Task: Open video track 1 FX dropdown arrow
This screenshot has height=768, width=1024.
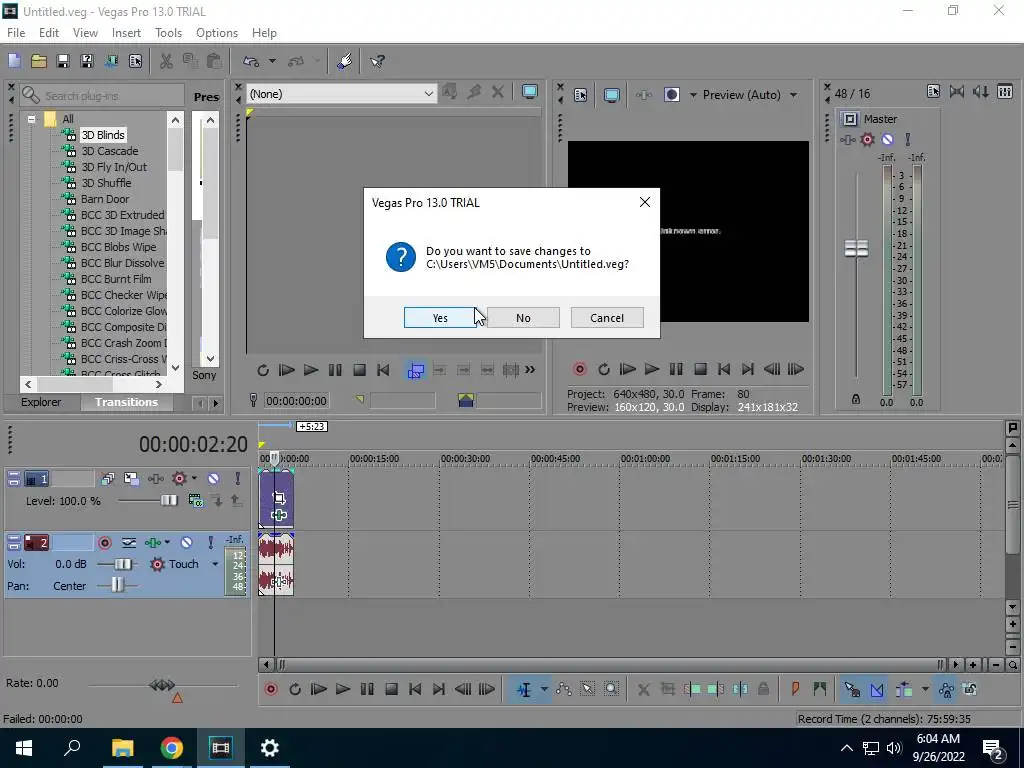Action: pos(195,479)
